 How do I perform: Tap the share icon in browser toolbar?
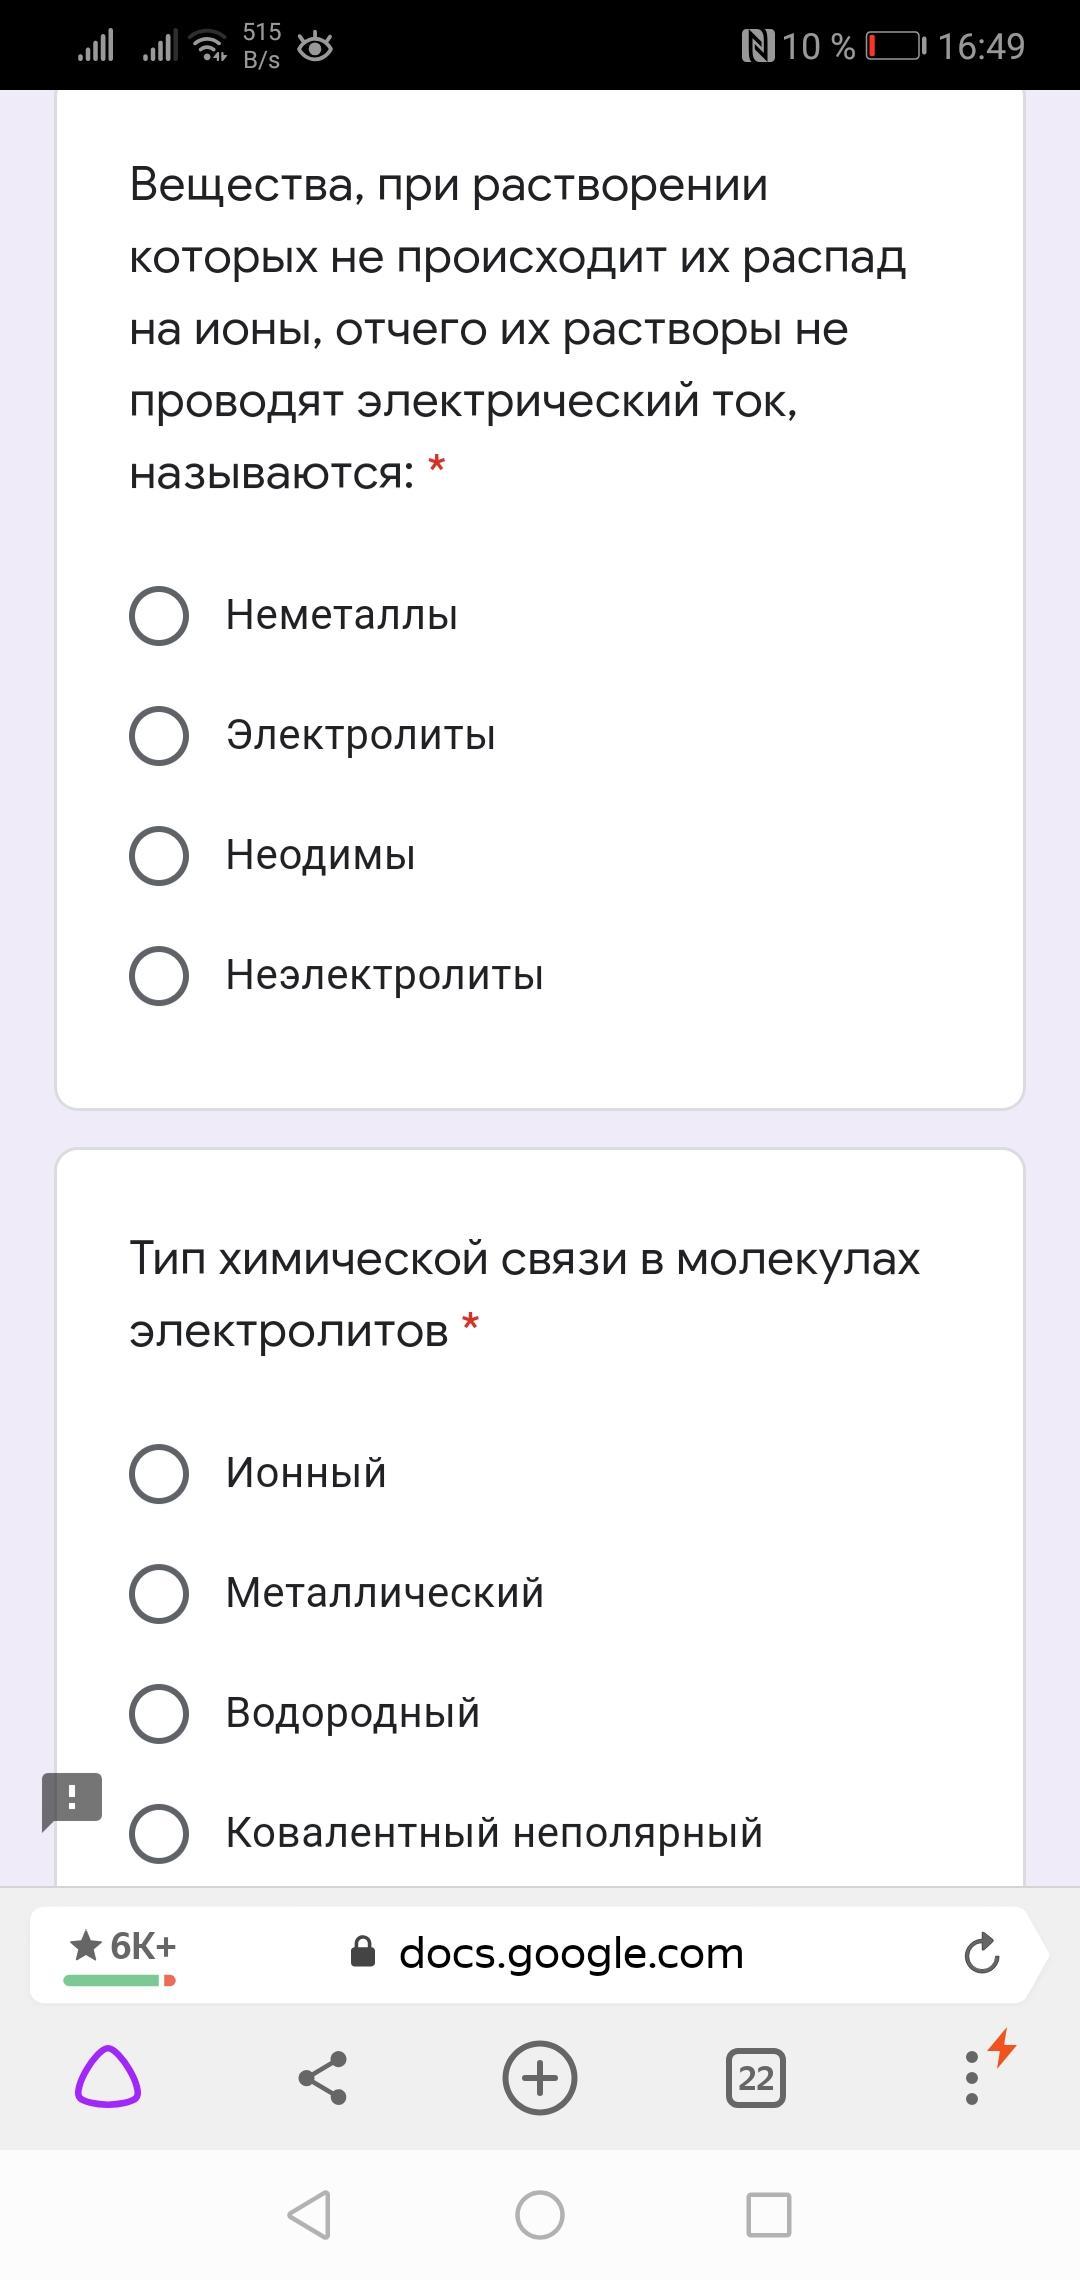point(323,2078)
